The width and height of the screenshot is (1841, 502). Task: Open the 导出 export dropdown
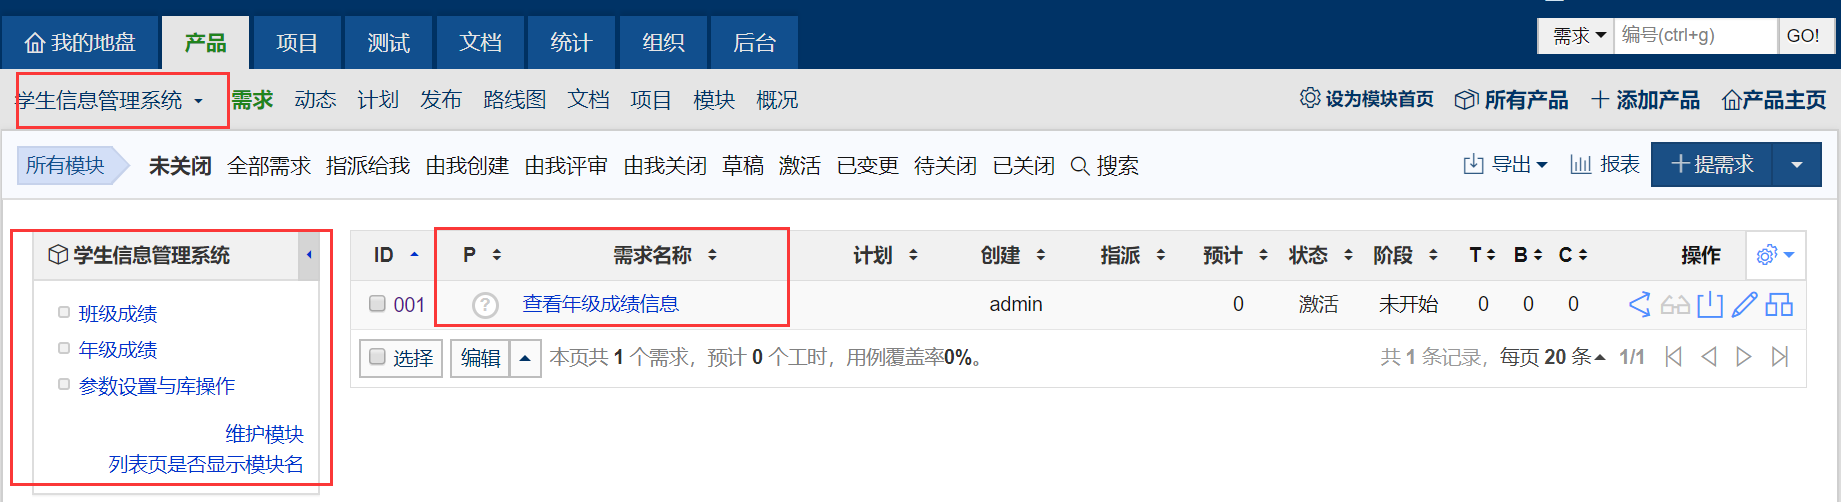pos(1505,164)
